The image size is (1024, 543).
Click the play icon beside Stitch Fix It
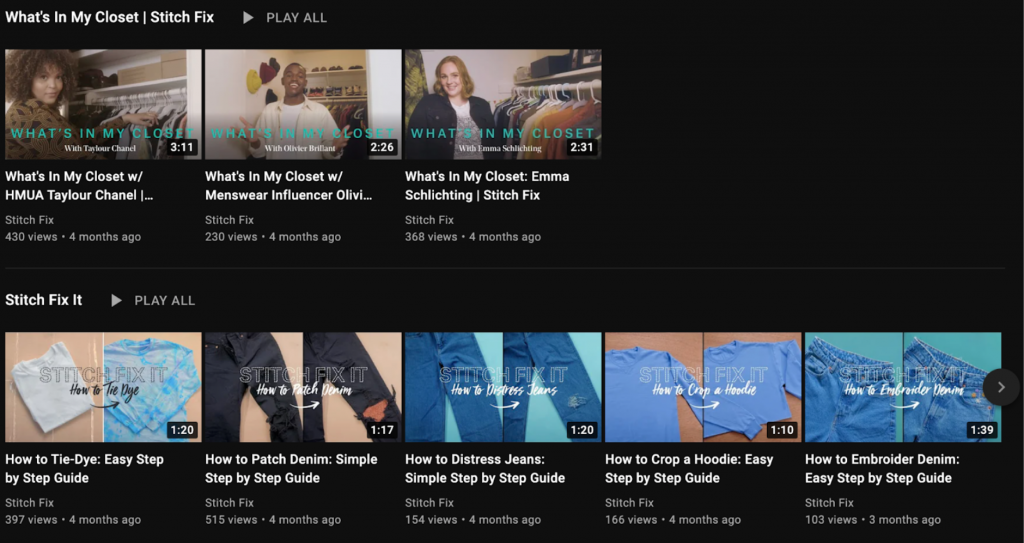tap(116, 301)
